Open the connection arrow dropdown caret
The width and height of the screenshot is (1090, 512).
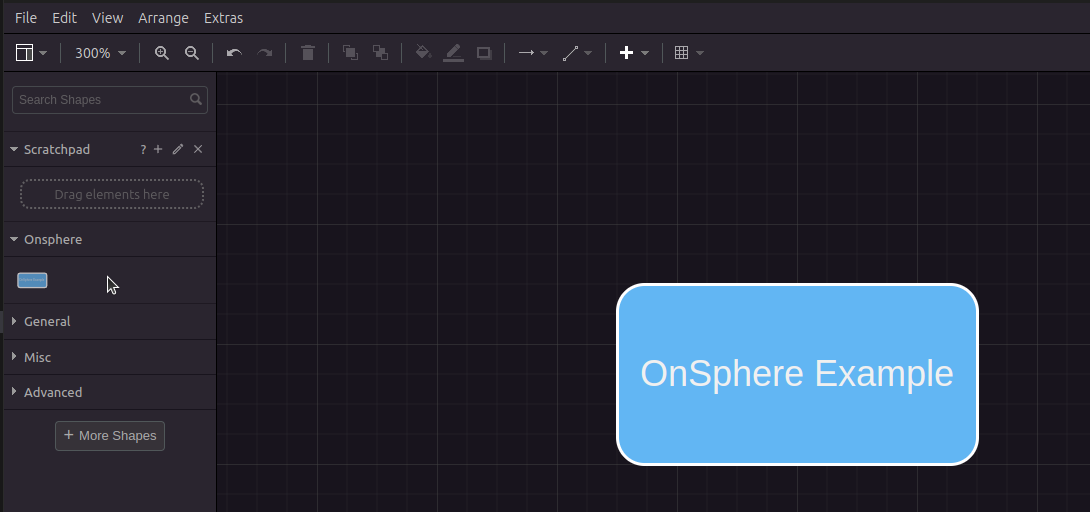(x=544, y=53)
